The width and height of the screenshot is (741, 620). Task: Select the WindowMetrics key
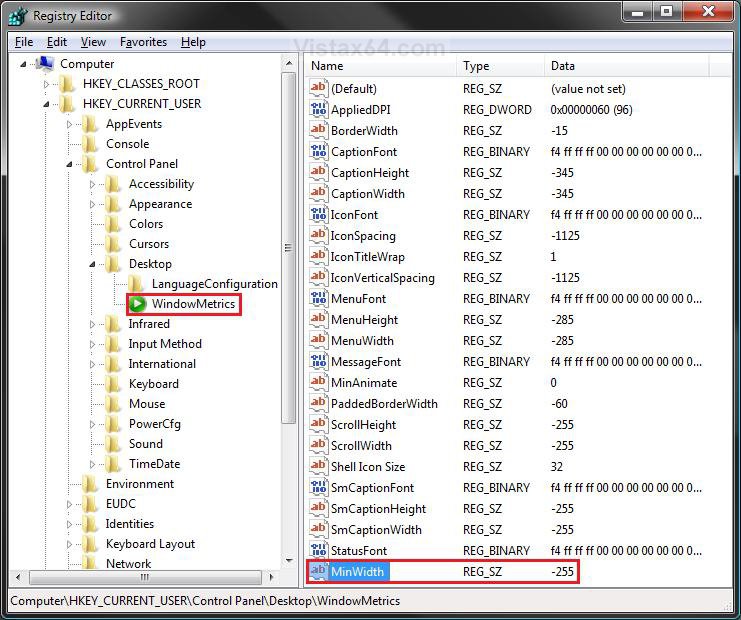193,304
